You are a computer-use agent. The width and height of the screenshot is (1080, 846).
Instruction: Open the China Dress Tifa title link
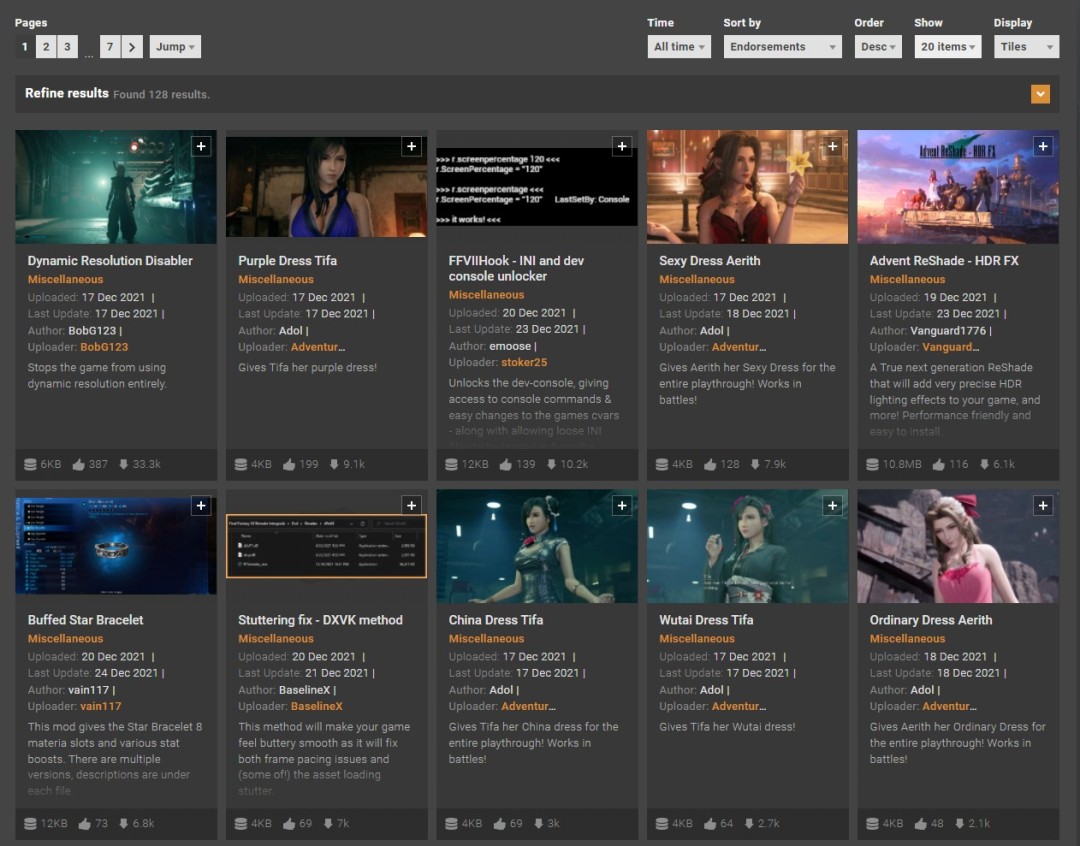pos(495,620)
